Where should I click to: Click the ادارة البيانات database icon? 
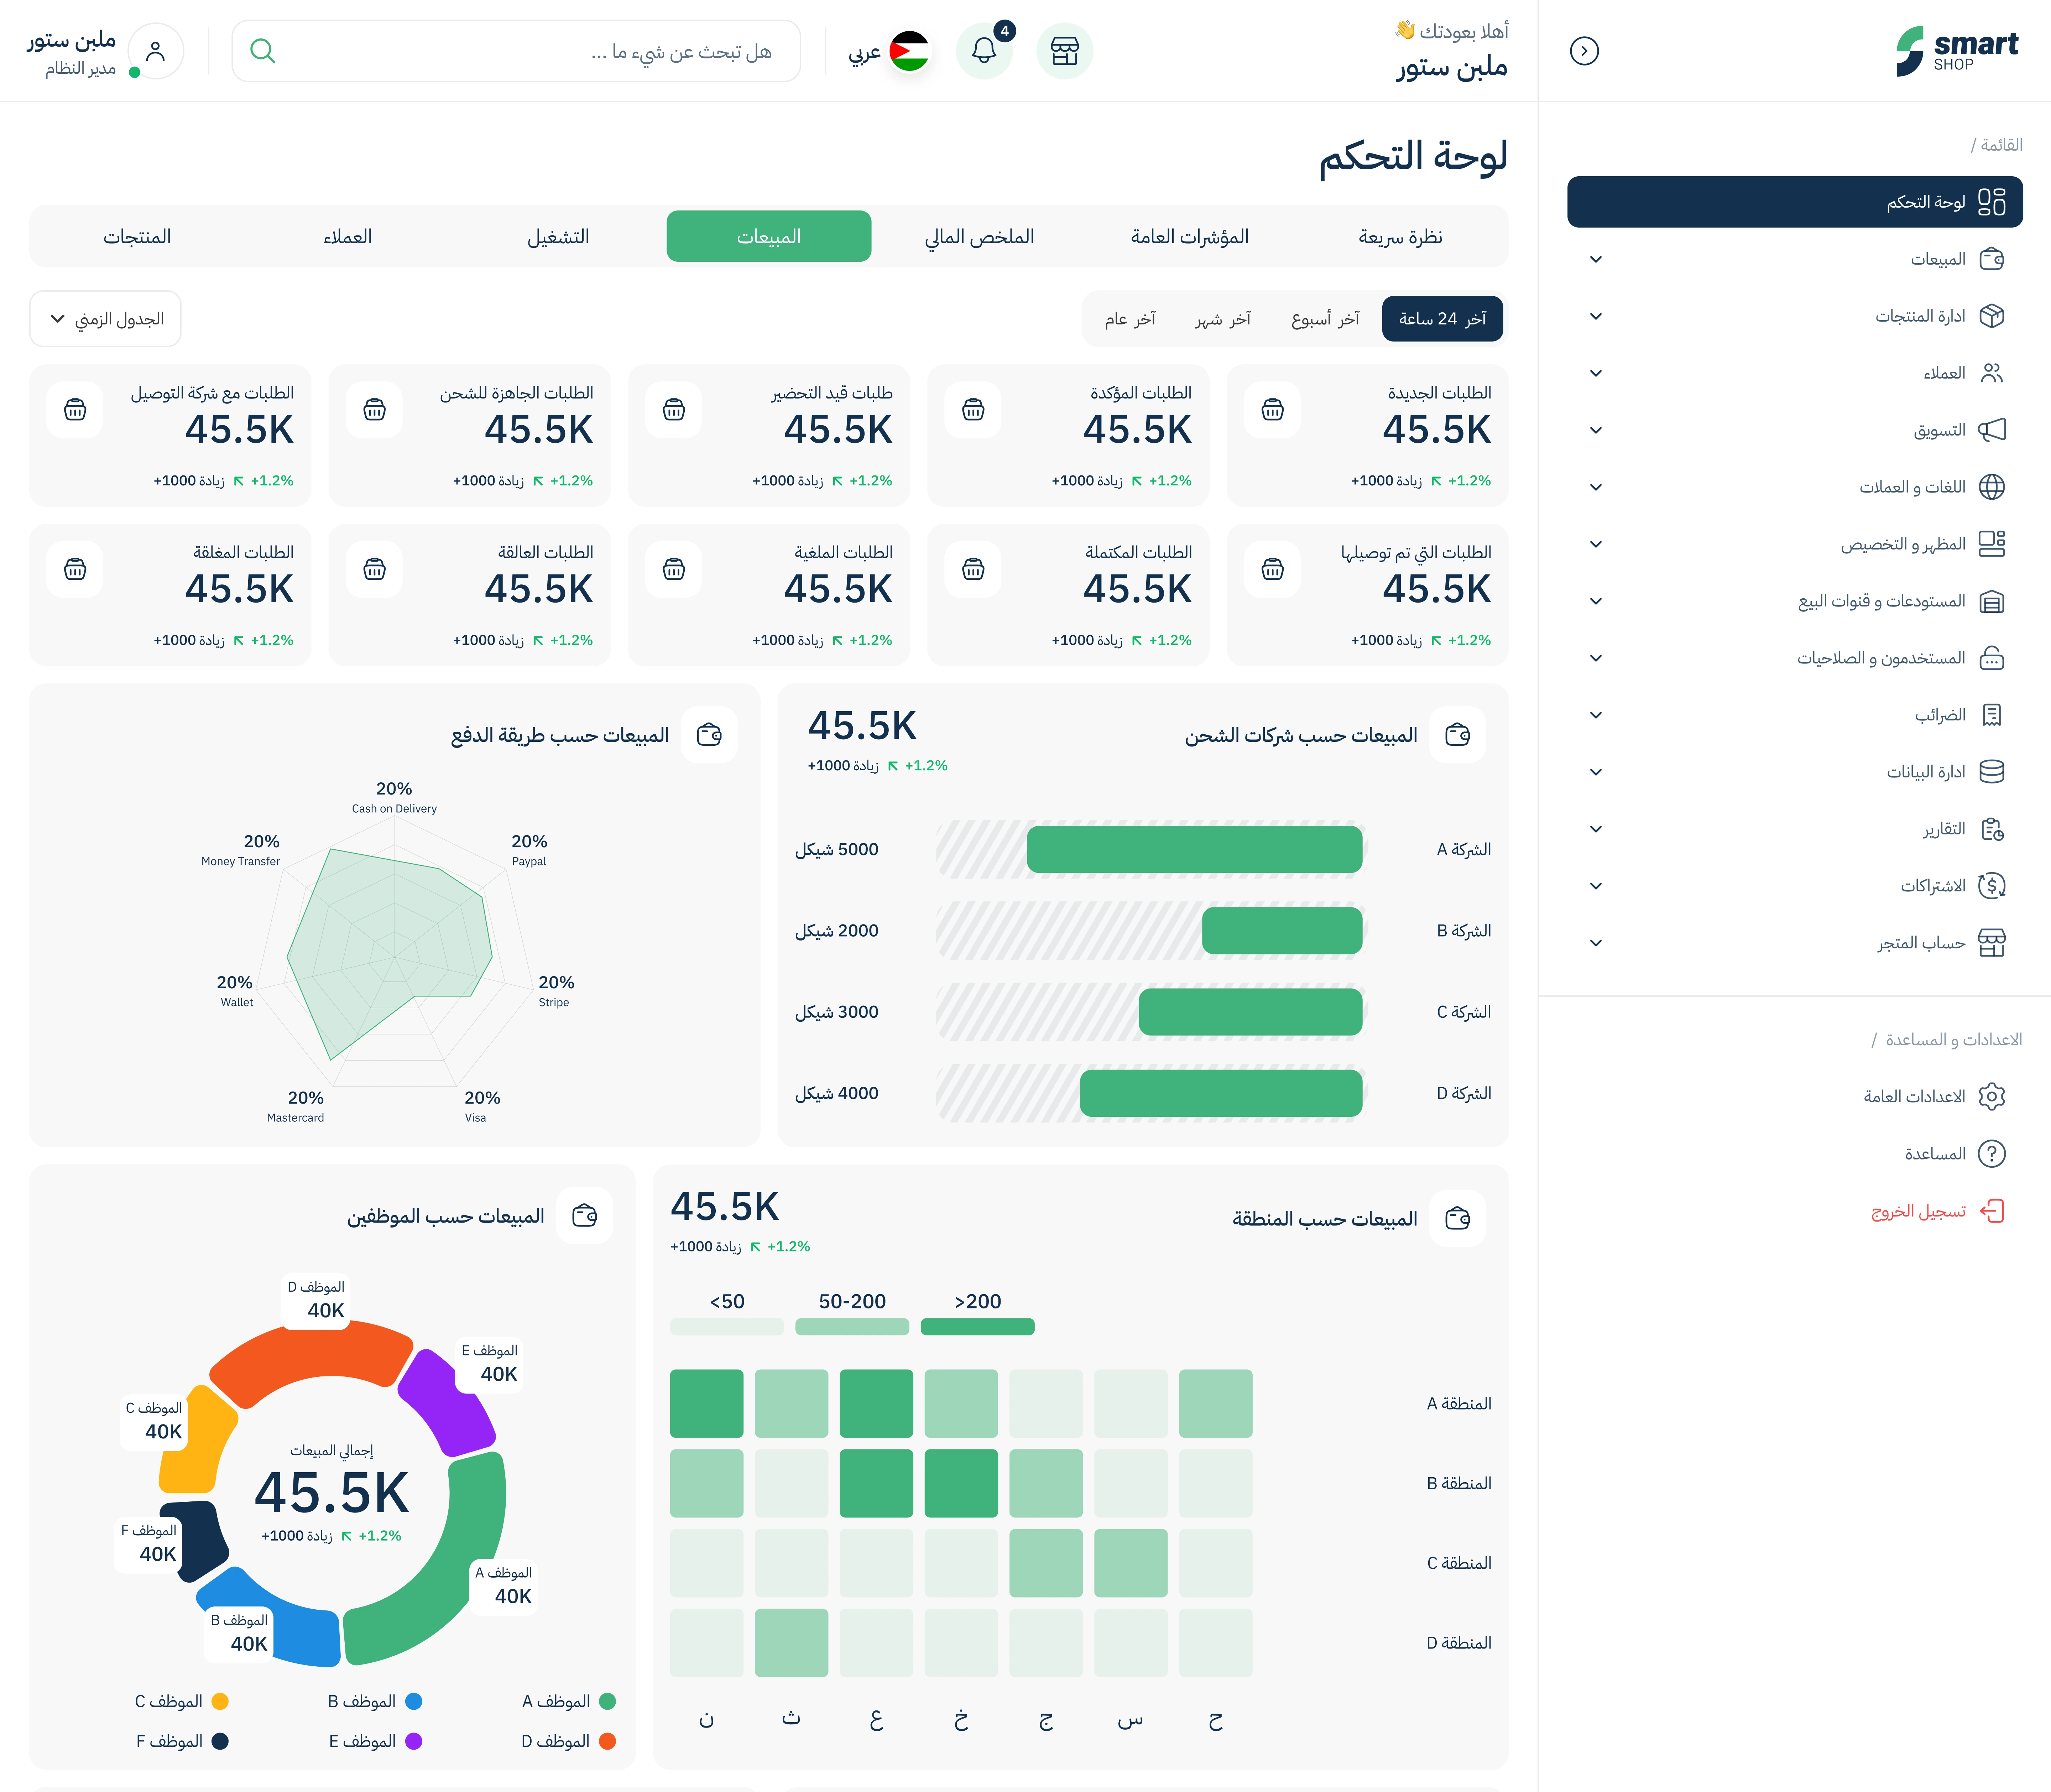tap(1992, 772)
